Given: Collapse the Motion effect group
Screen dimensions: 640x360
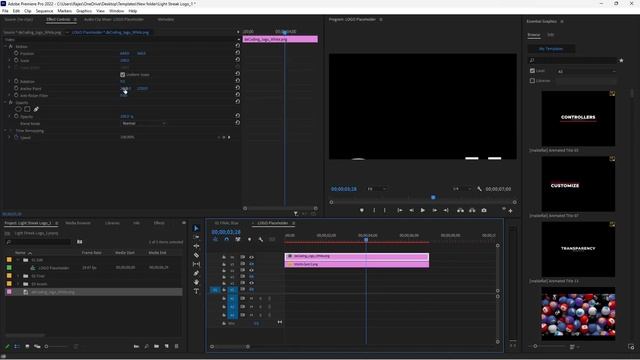Looking at the screenshot, I should (x=6, y=47).
